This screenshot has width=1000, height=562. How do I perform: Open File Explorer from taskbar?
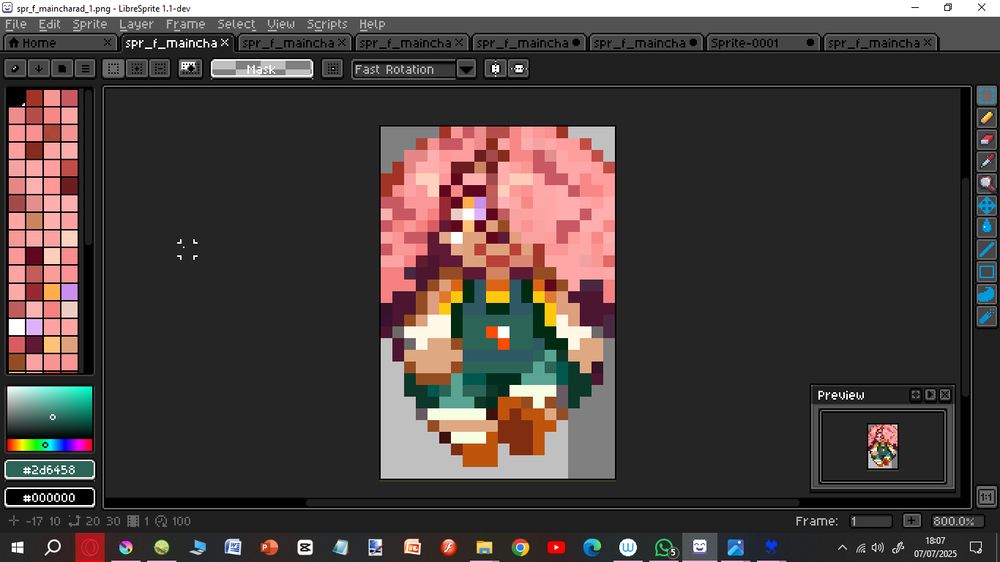coord(484,547)
